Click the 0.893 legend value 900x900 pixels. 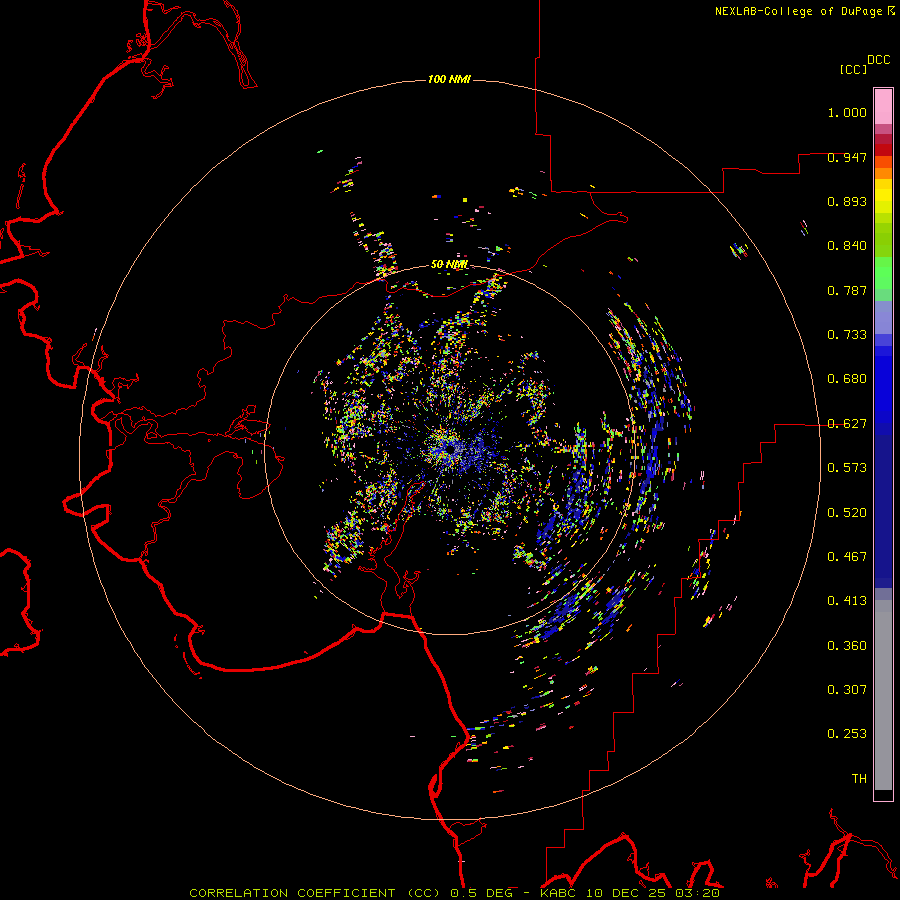coord(847,201)
